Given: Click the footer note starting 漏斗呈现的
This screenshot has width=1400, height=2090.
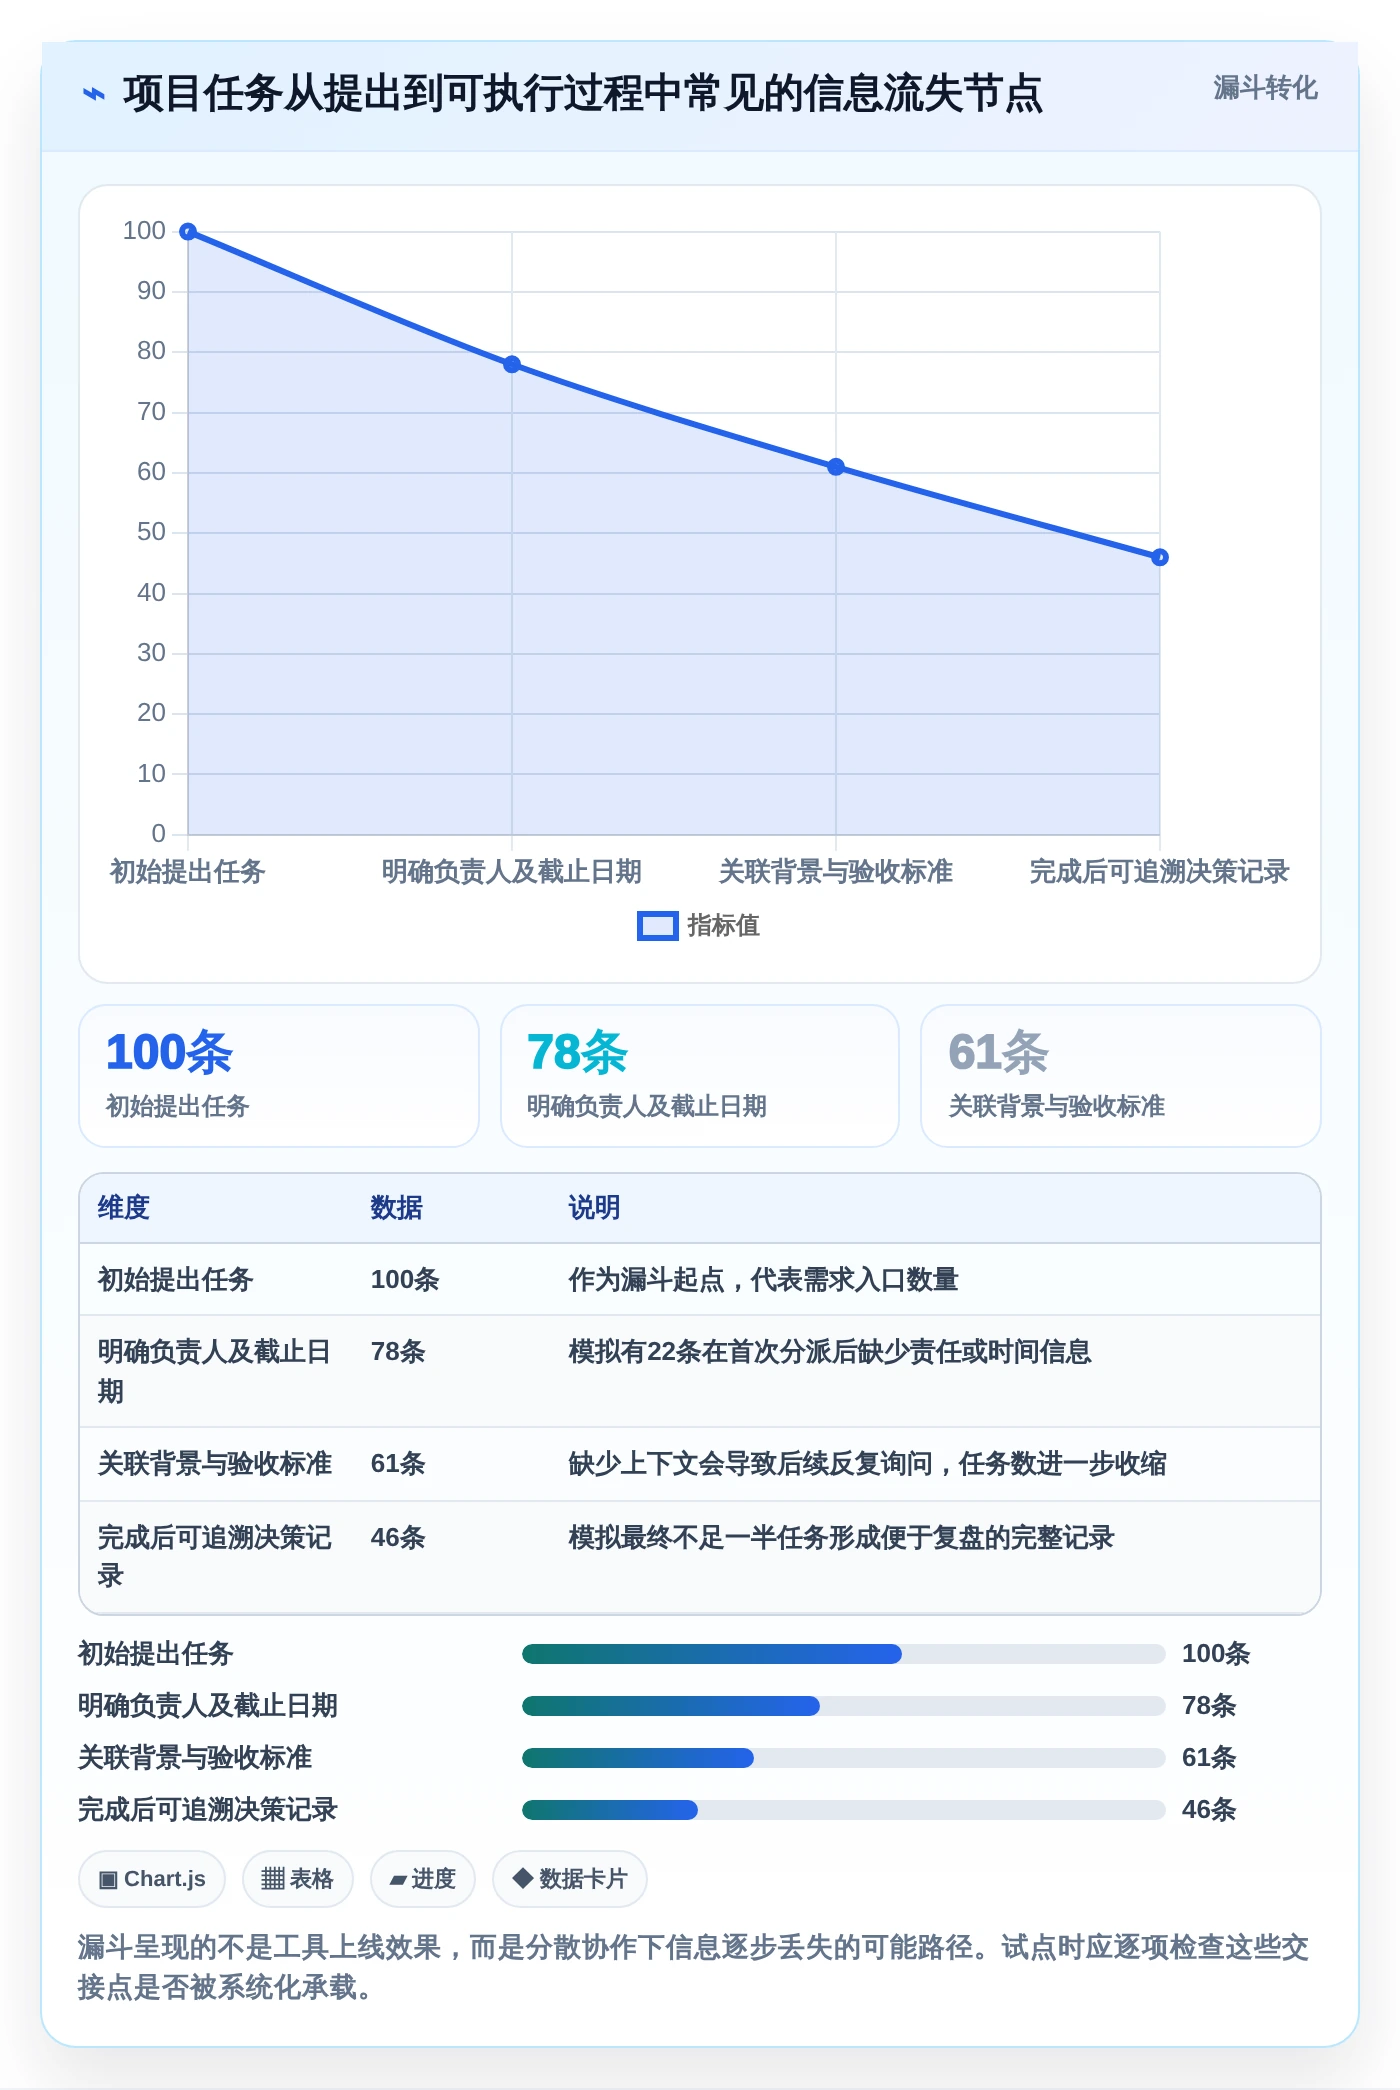Looking at the screenshot, I should (694, 1966).
